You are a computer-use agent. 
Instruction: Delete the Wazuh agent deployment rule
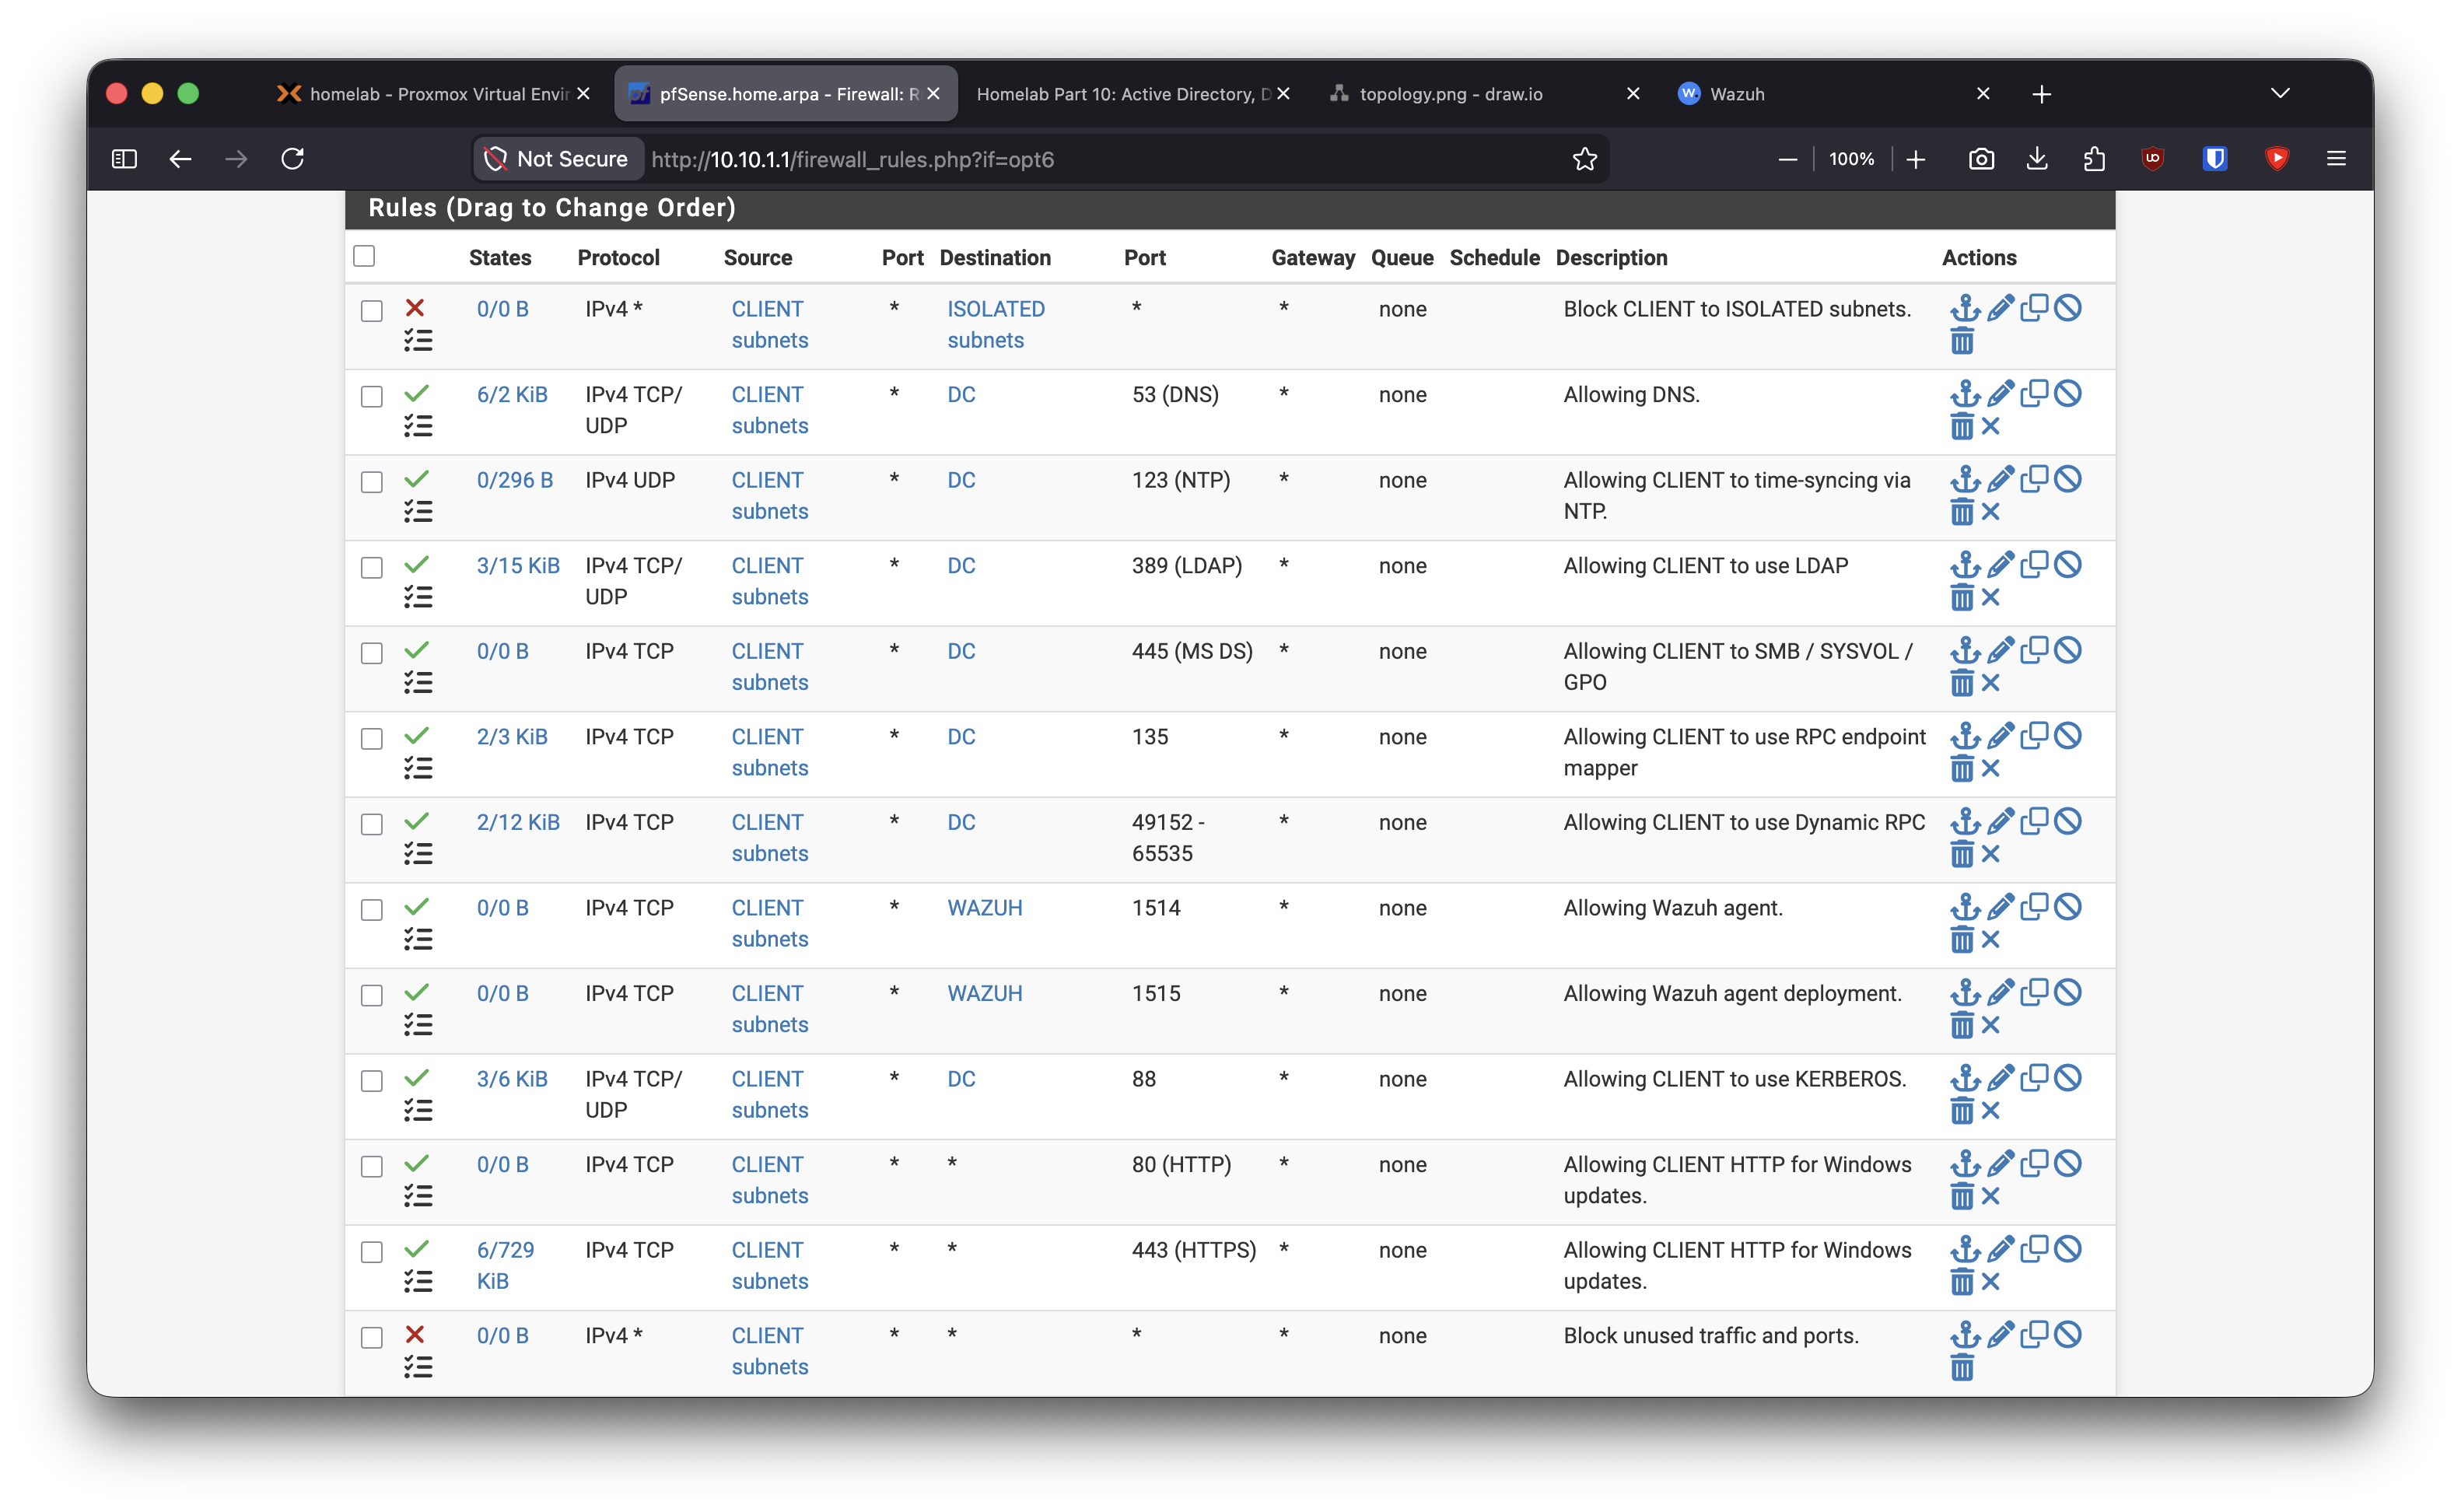pyautogui.click(x=1962, y=1025)
